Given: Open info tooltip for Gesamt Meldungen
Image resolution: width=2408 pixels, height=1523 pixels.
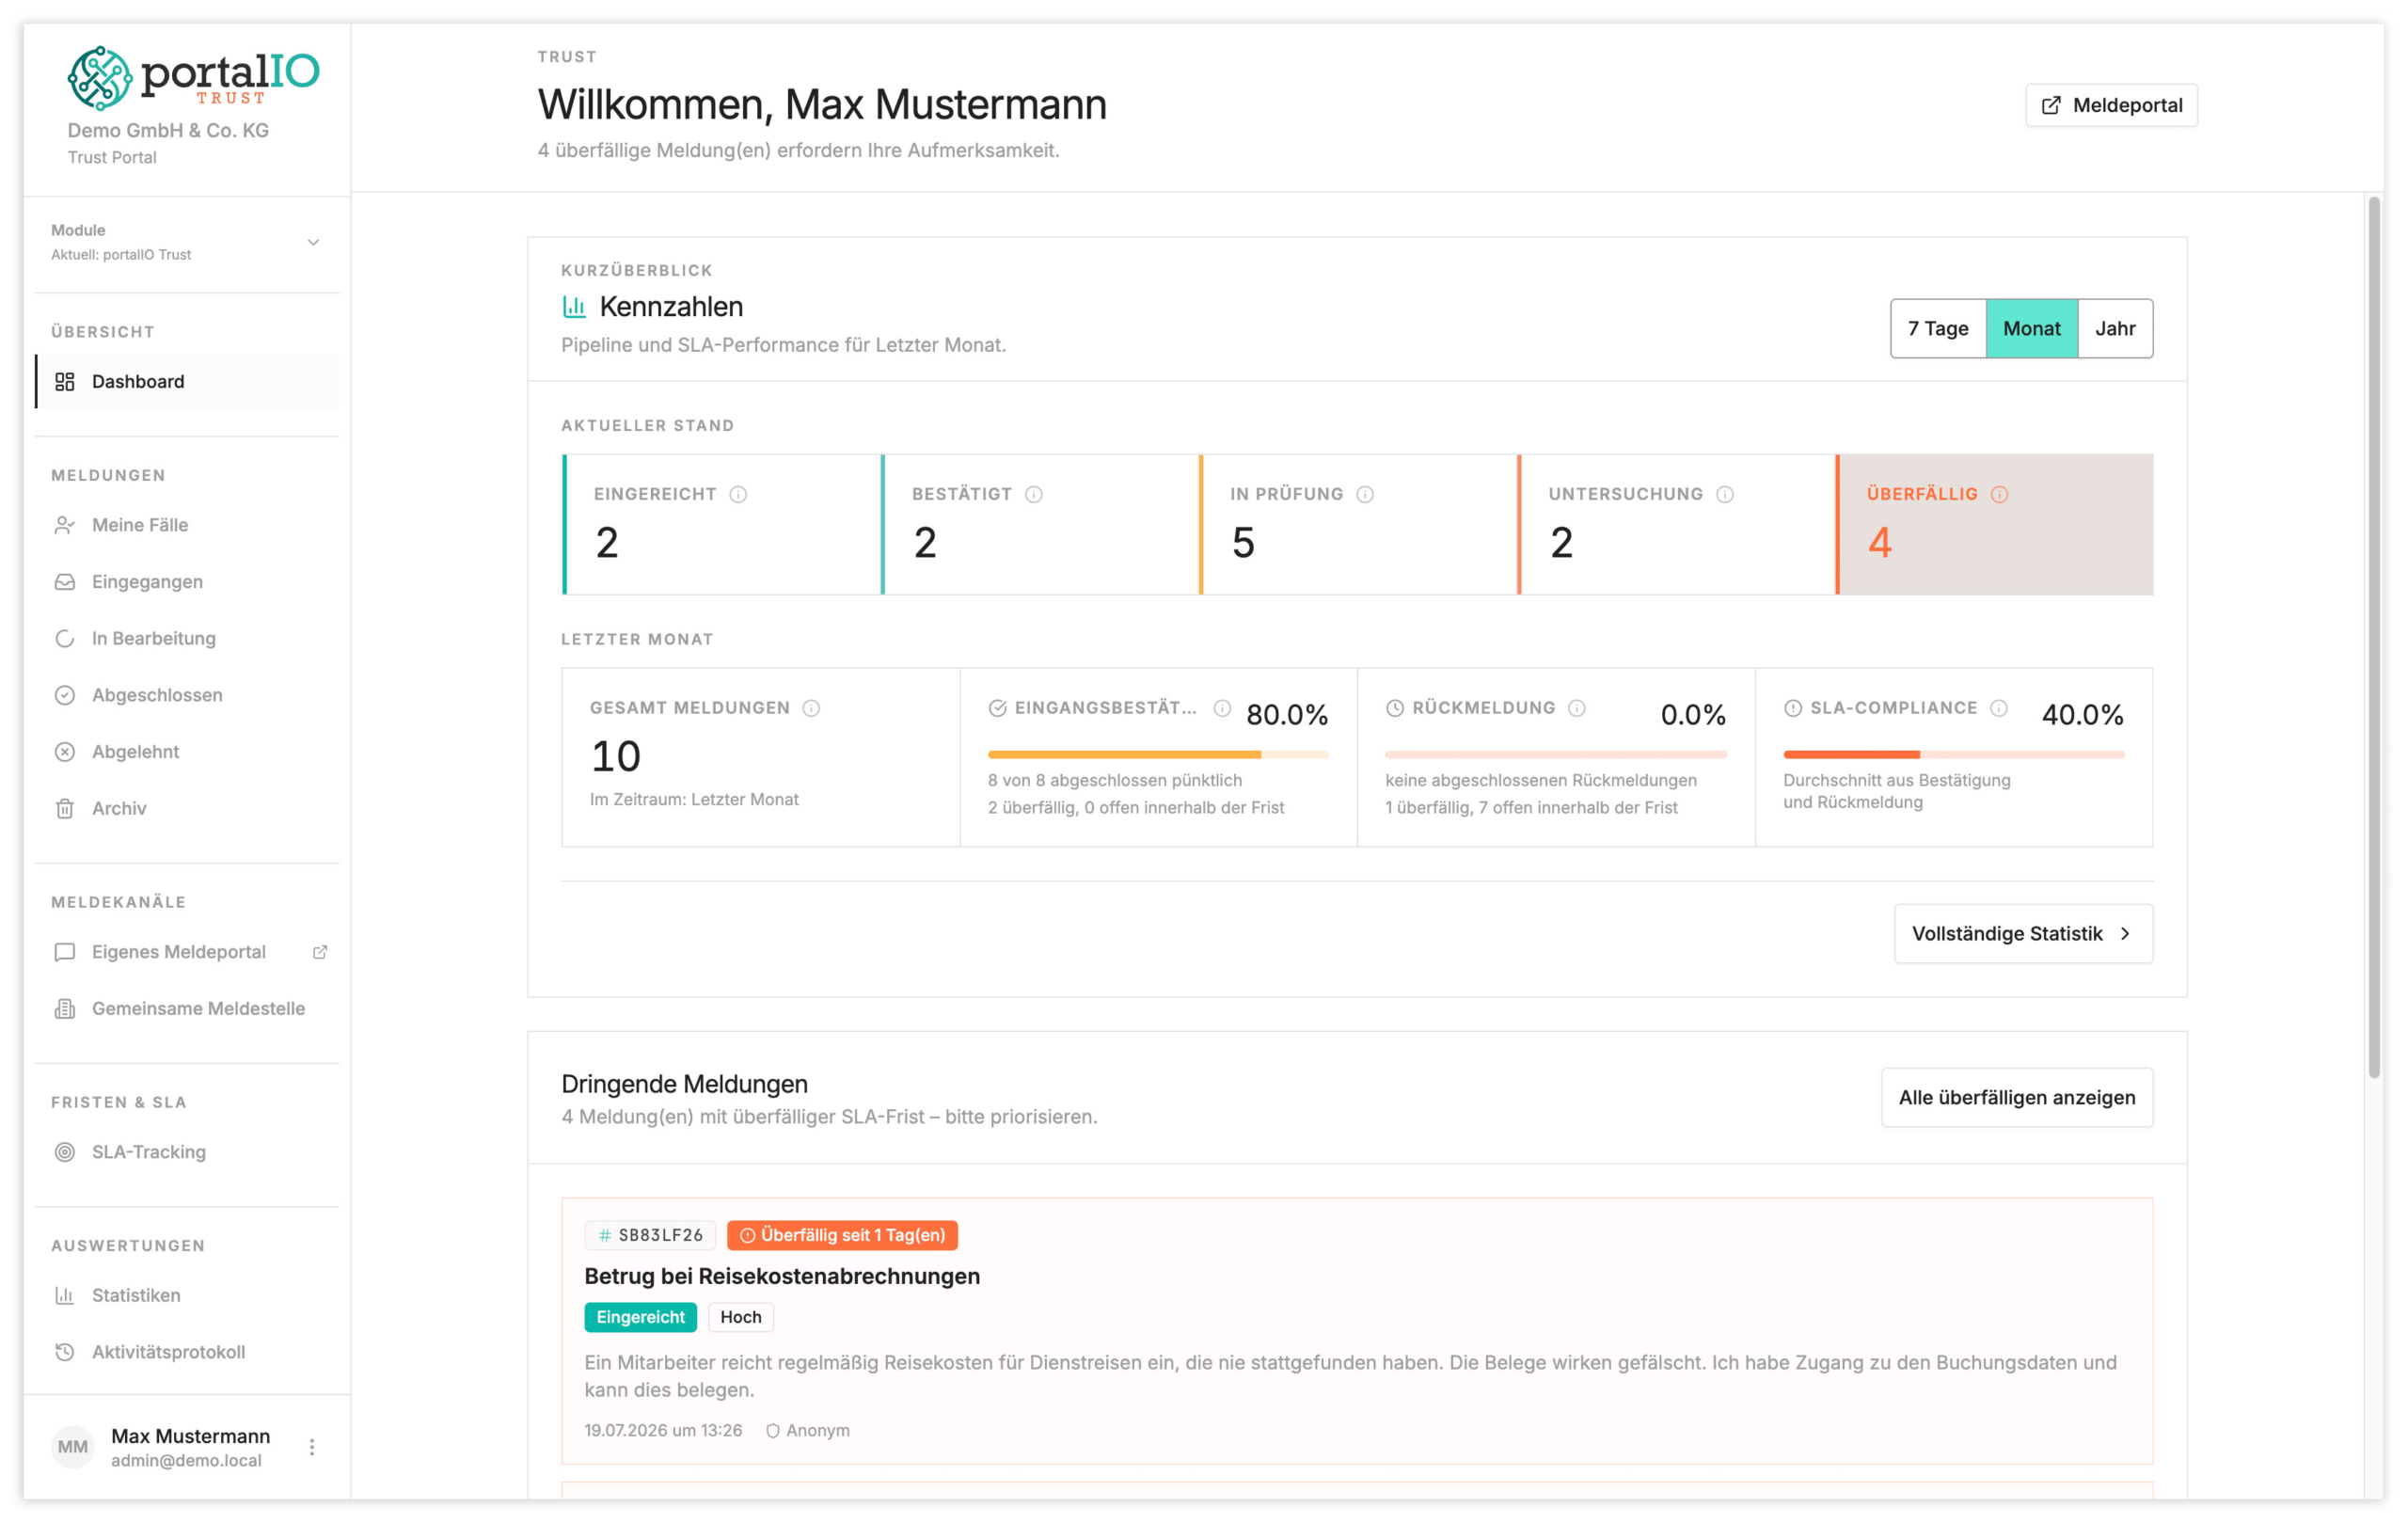Looking at the screenshot, I should [811, 708].
